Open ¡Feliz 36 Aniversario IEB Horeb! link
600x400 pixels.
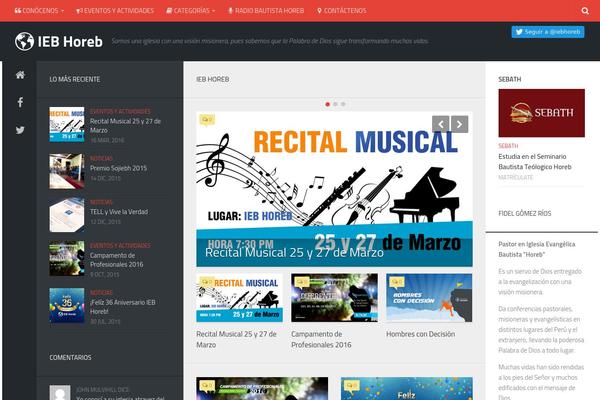tap(122, 307)
